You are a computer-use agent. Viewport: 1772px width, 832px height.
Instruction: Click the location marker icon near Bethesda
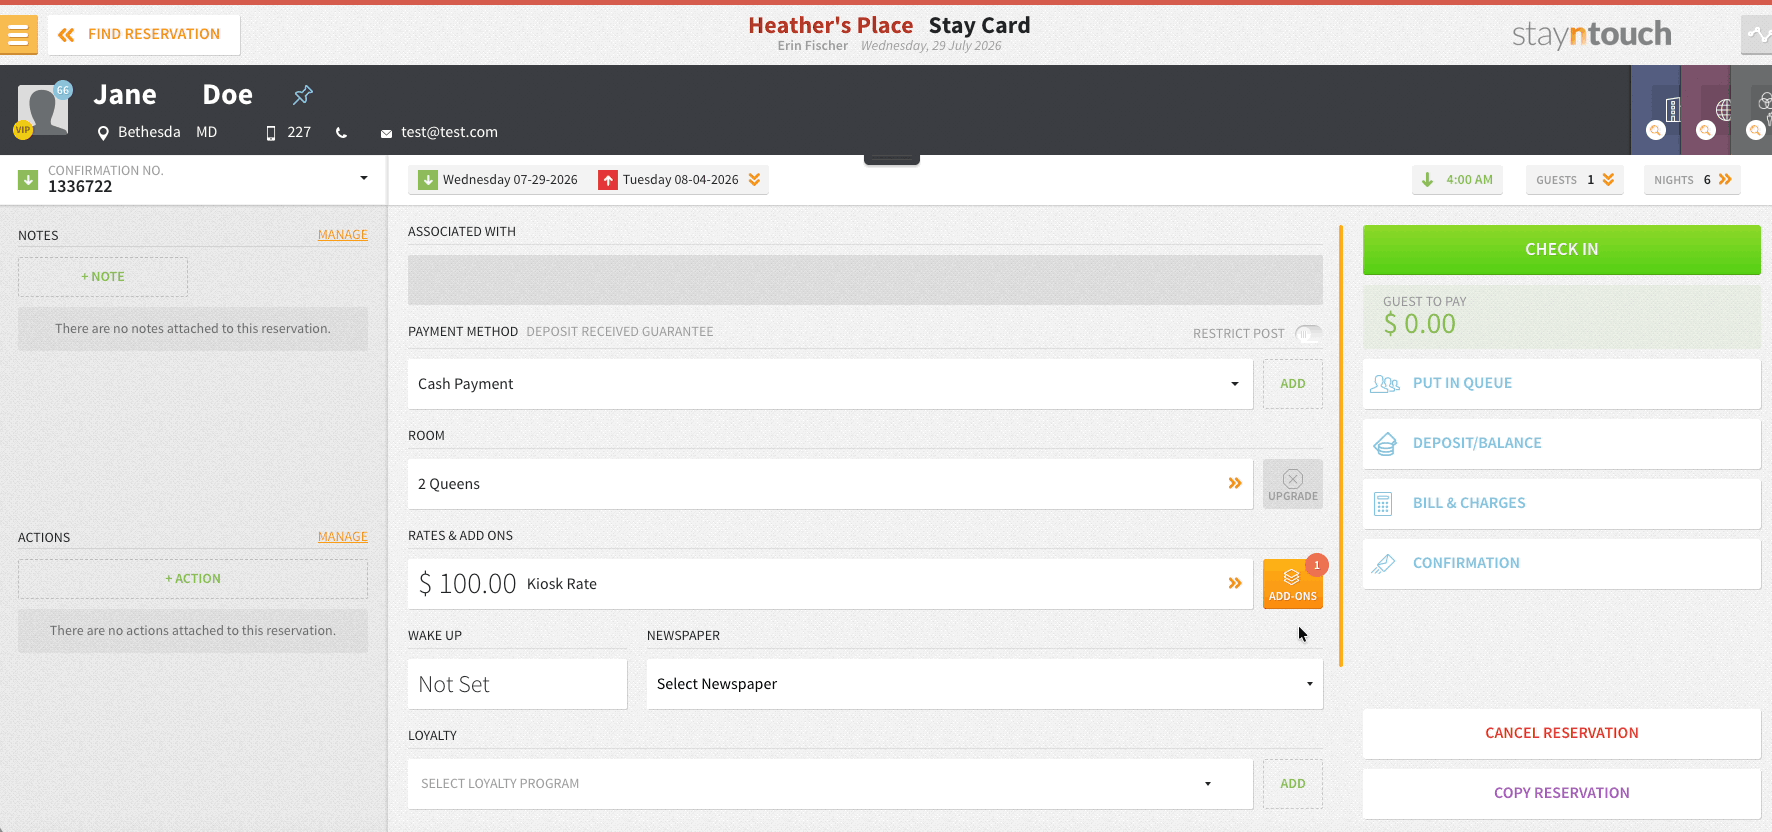tap(103, 133)
